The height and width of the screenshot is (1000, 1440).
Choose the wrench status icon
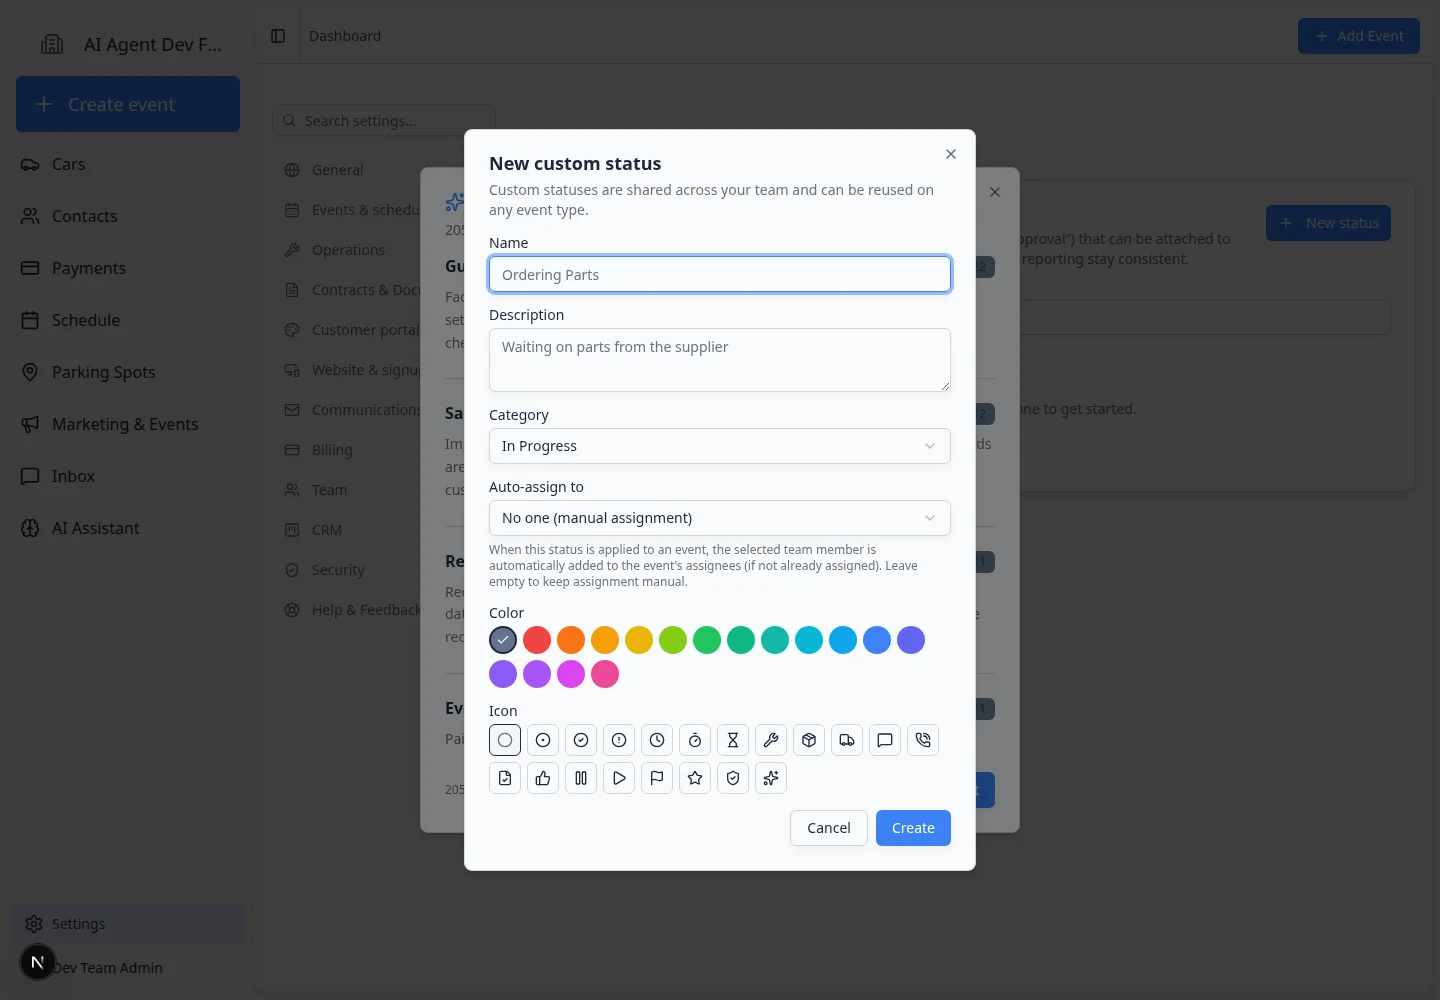coord(771,740)
